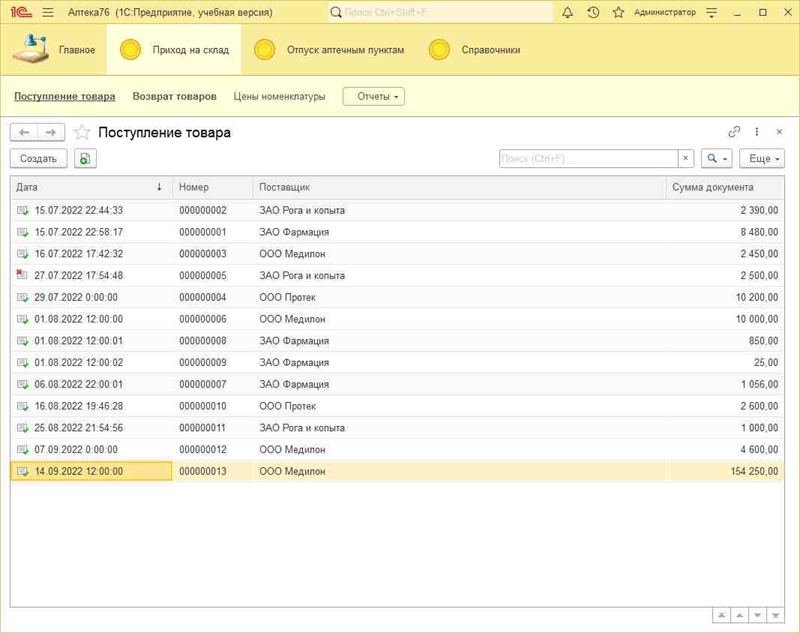Add Поступление товара to favorites star
The width and height of the screenshot is (800, 633).
click(82, 133)
